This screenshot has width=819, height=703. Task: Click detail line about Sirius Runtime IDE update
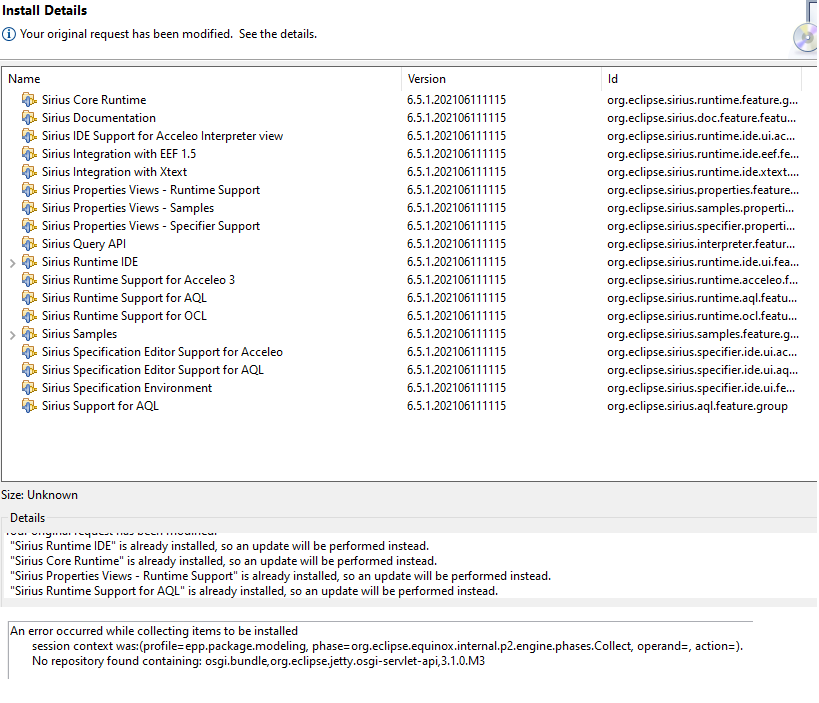[219, 546]
